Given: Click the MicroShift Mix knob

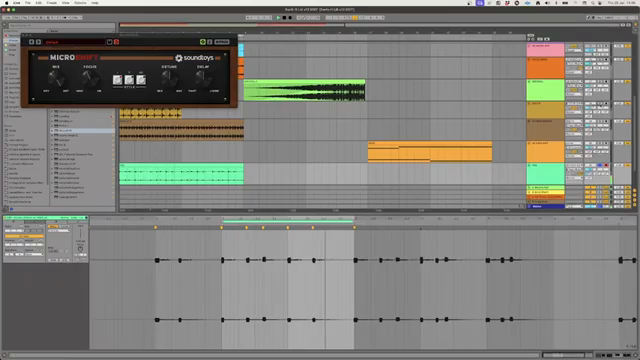Looking at the screenshot, I should 56,78.
